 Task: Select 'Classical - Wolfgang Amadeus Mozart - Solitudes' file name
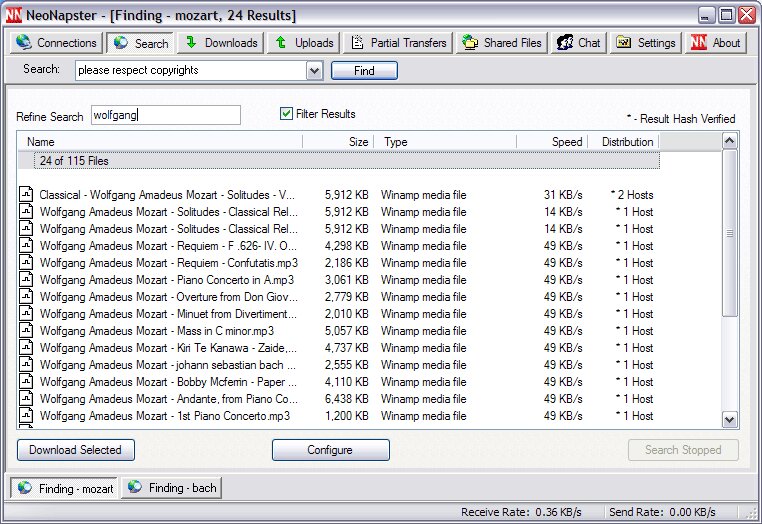tap(167, 195)
